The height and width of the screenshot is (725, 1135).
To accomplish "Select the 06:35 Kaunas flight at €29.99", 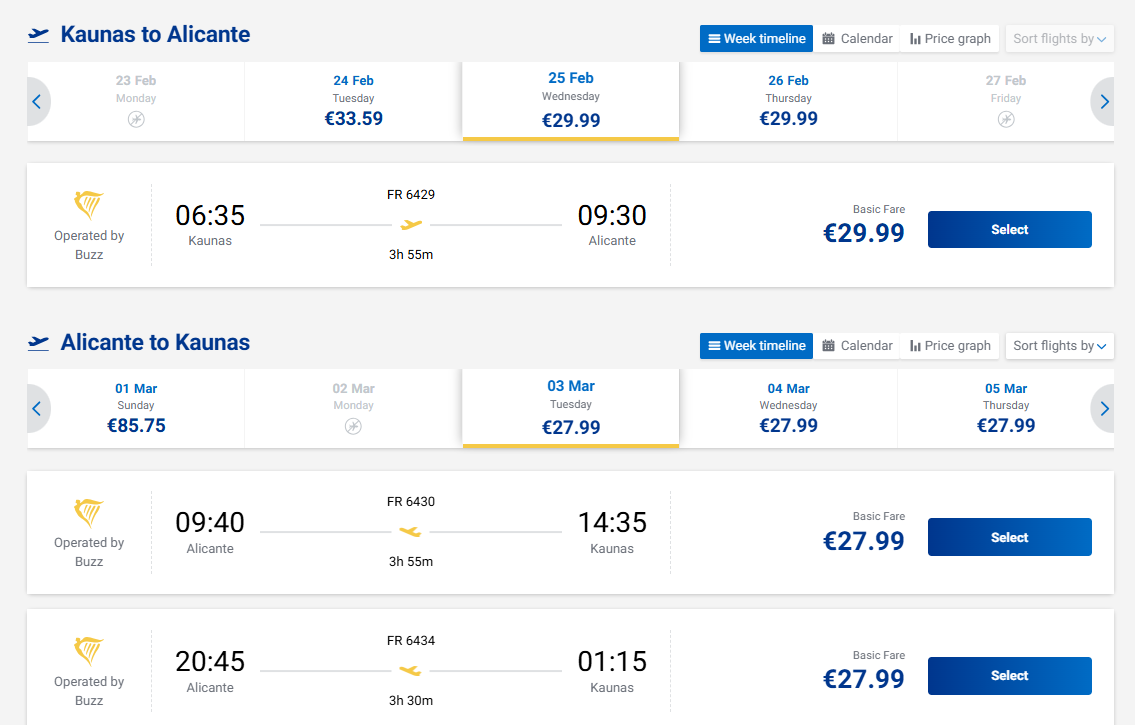I will [1009, 230].
